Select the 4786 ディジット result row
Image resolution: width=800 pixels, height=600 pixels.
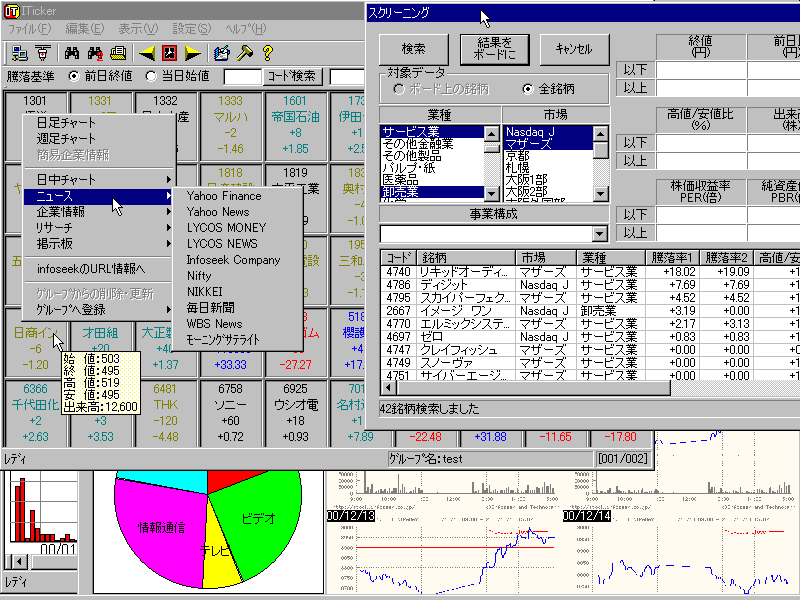[590, 285]
